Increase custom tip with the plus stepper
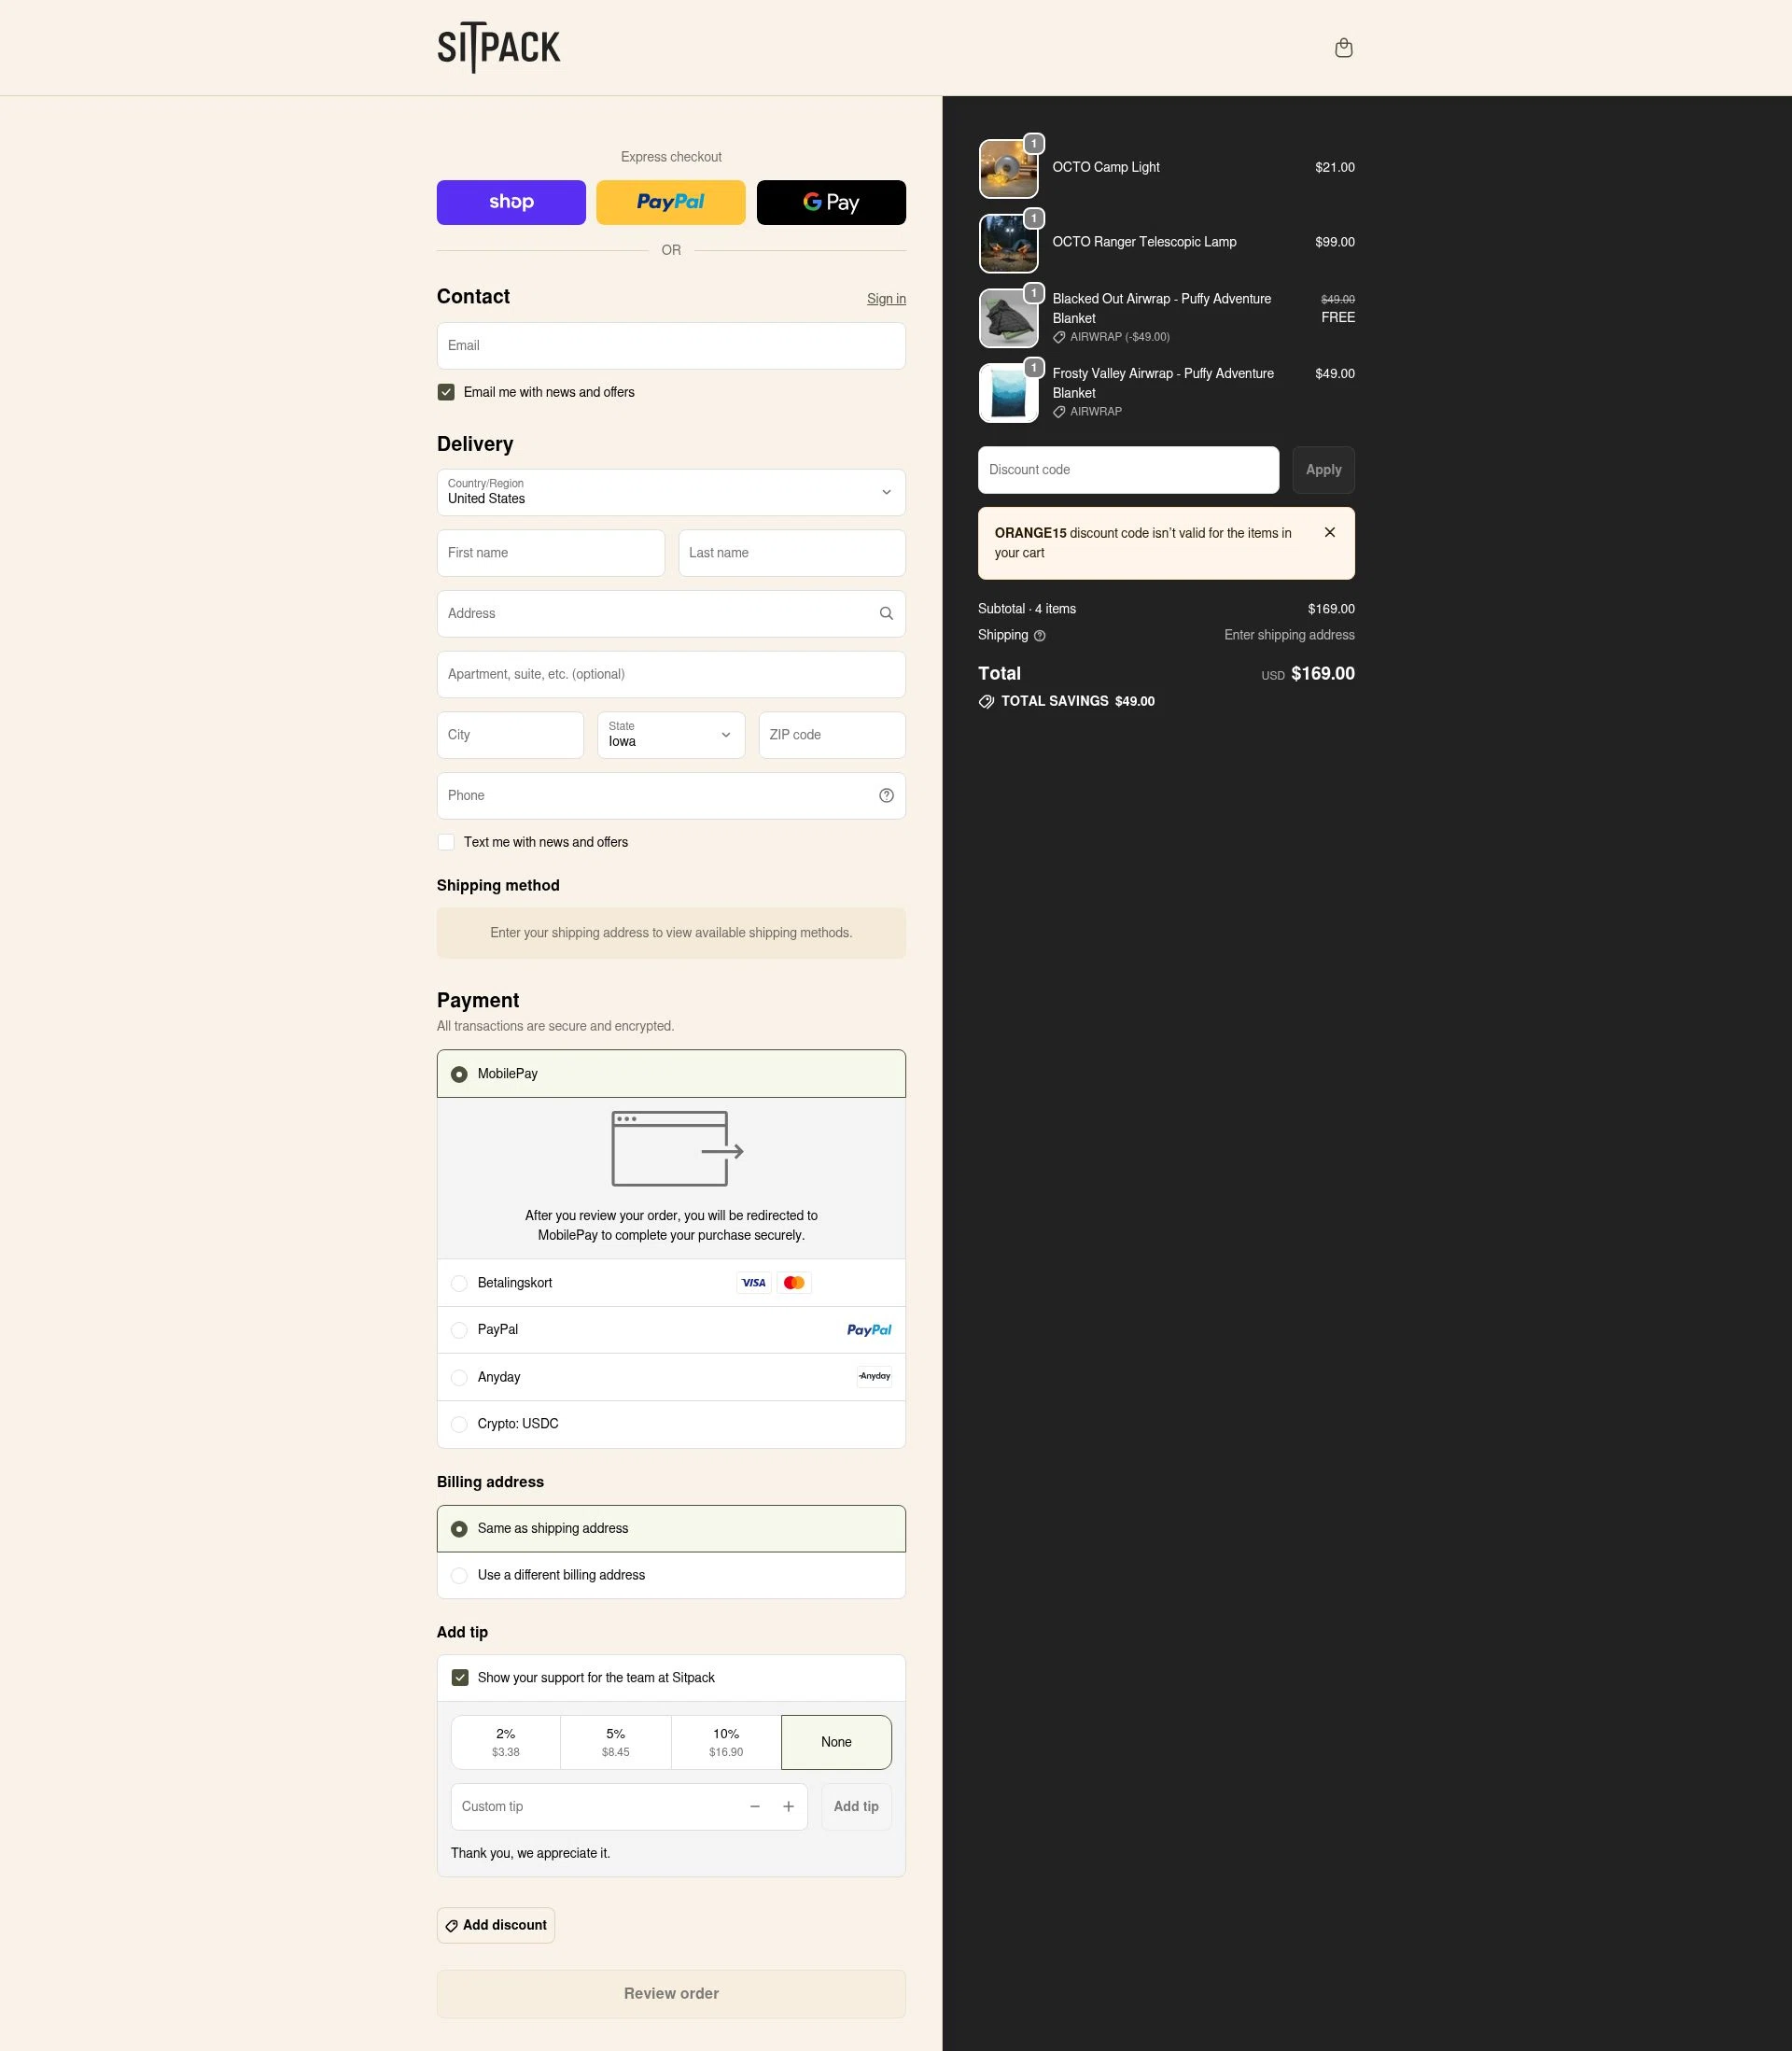Screen dimensions: 1792x2051 click(x=788, y=1806)
